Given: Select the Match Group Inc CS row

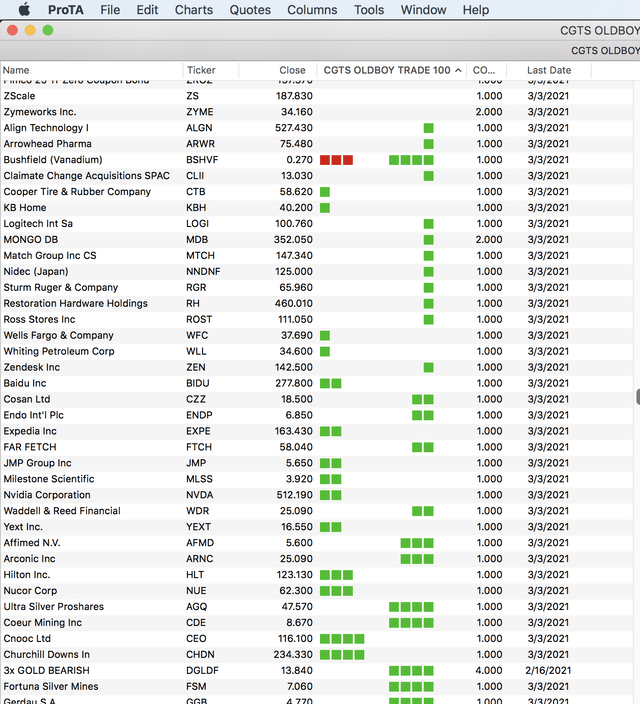Looking at the screenshot, I should click(317, 255).
